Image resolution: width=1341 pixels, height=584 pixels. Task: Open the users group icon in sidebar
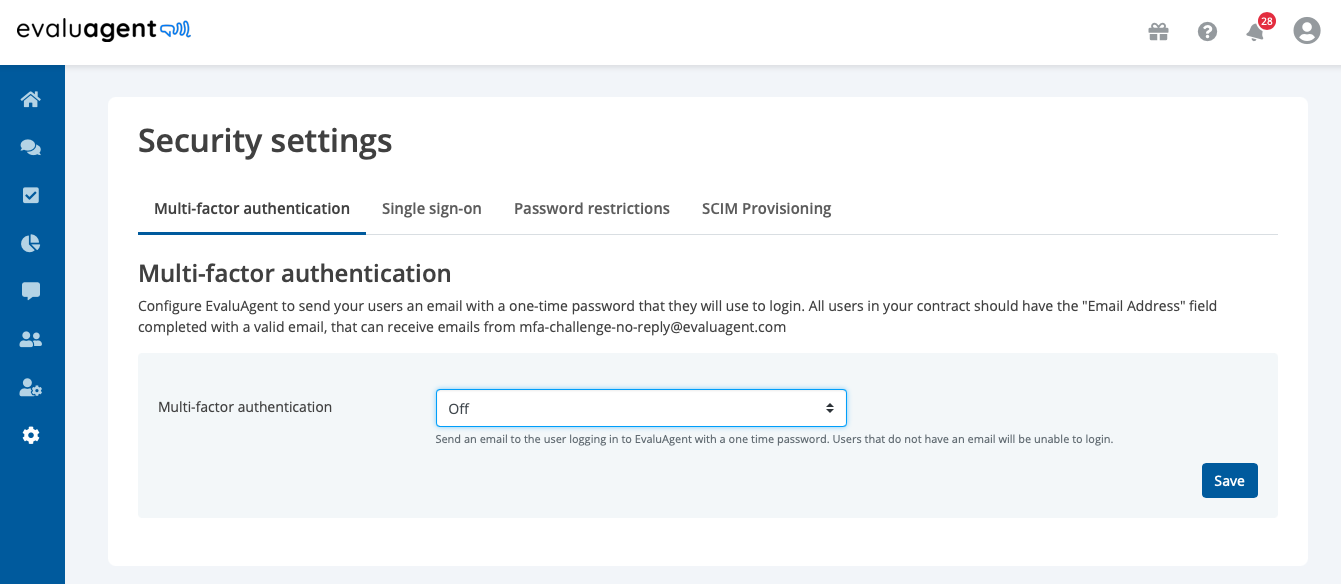pos(31,339)
